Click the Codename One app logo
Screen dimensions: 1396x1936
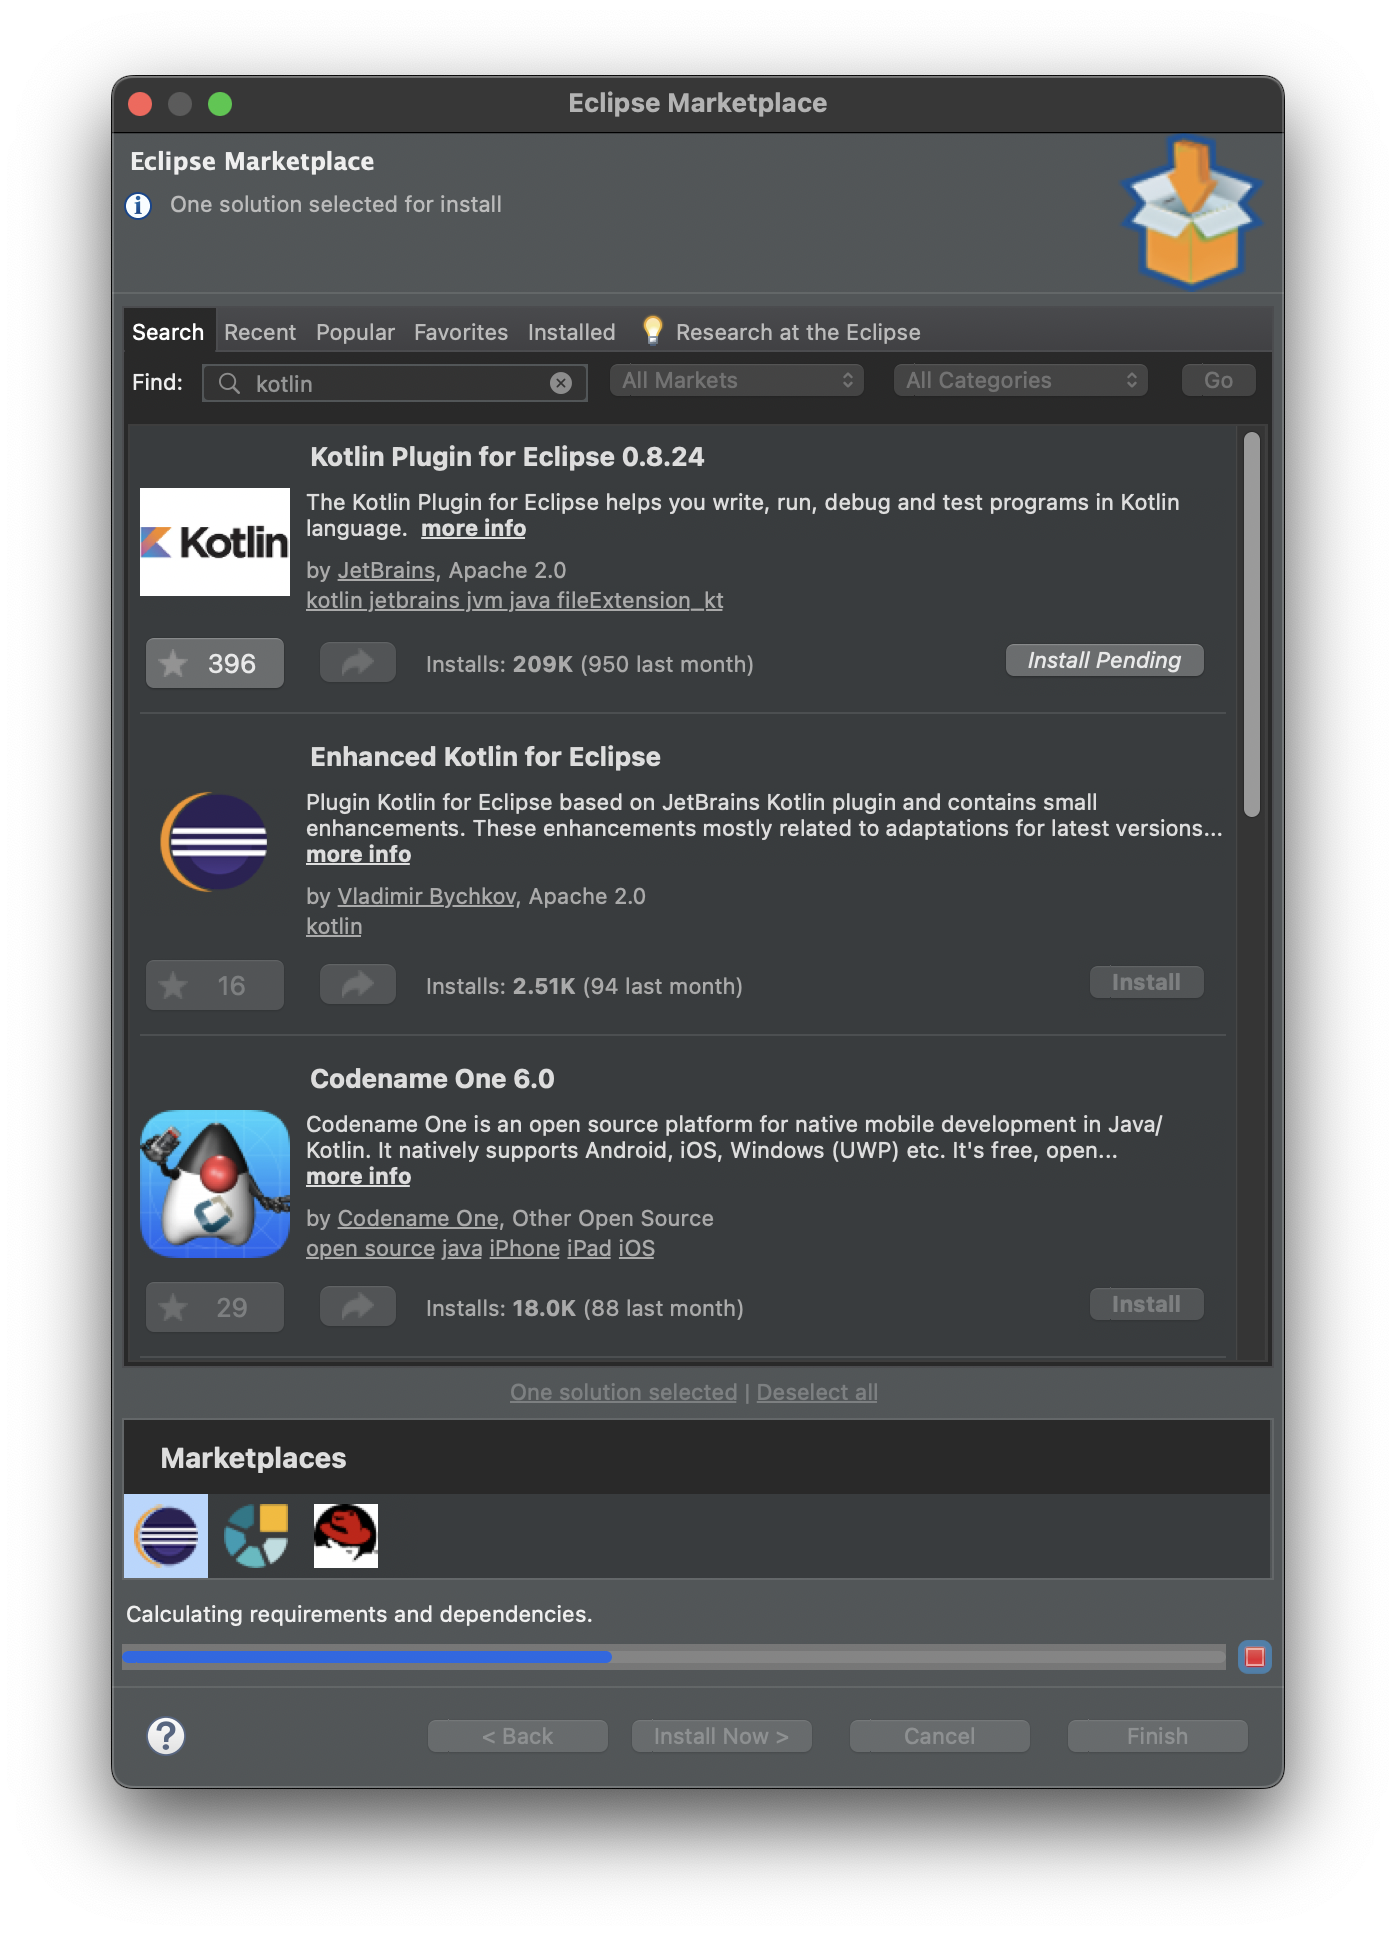pos(215,1184)
